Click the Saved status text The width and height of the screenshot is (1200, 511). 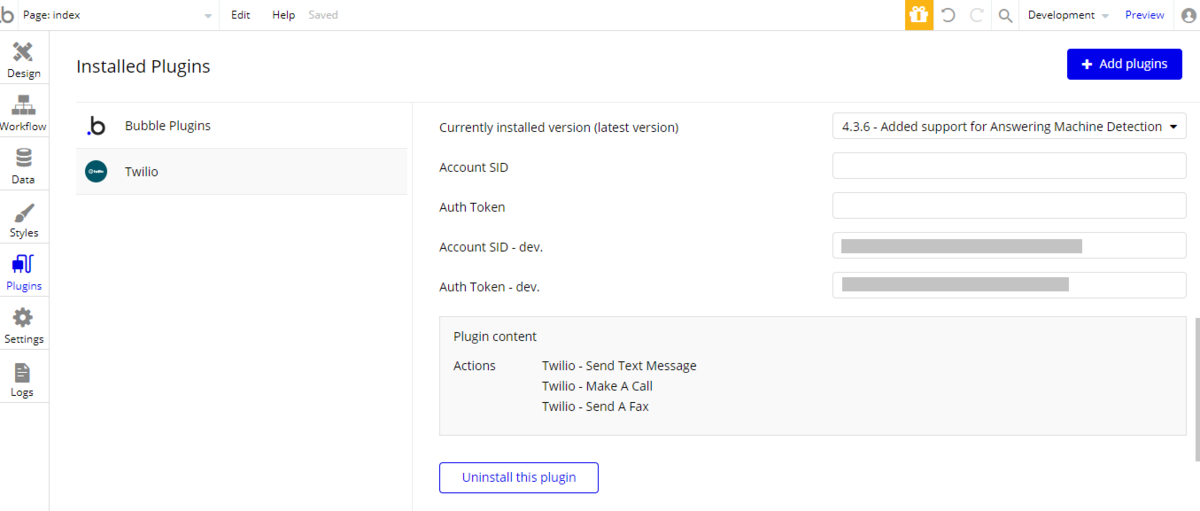click(323, 15)
